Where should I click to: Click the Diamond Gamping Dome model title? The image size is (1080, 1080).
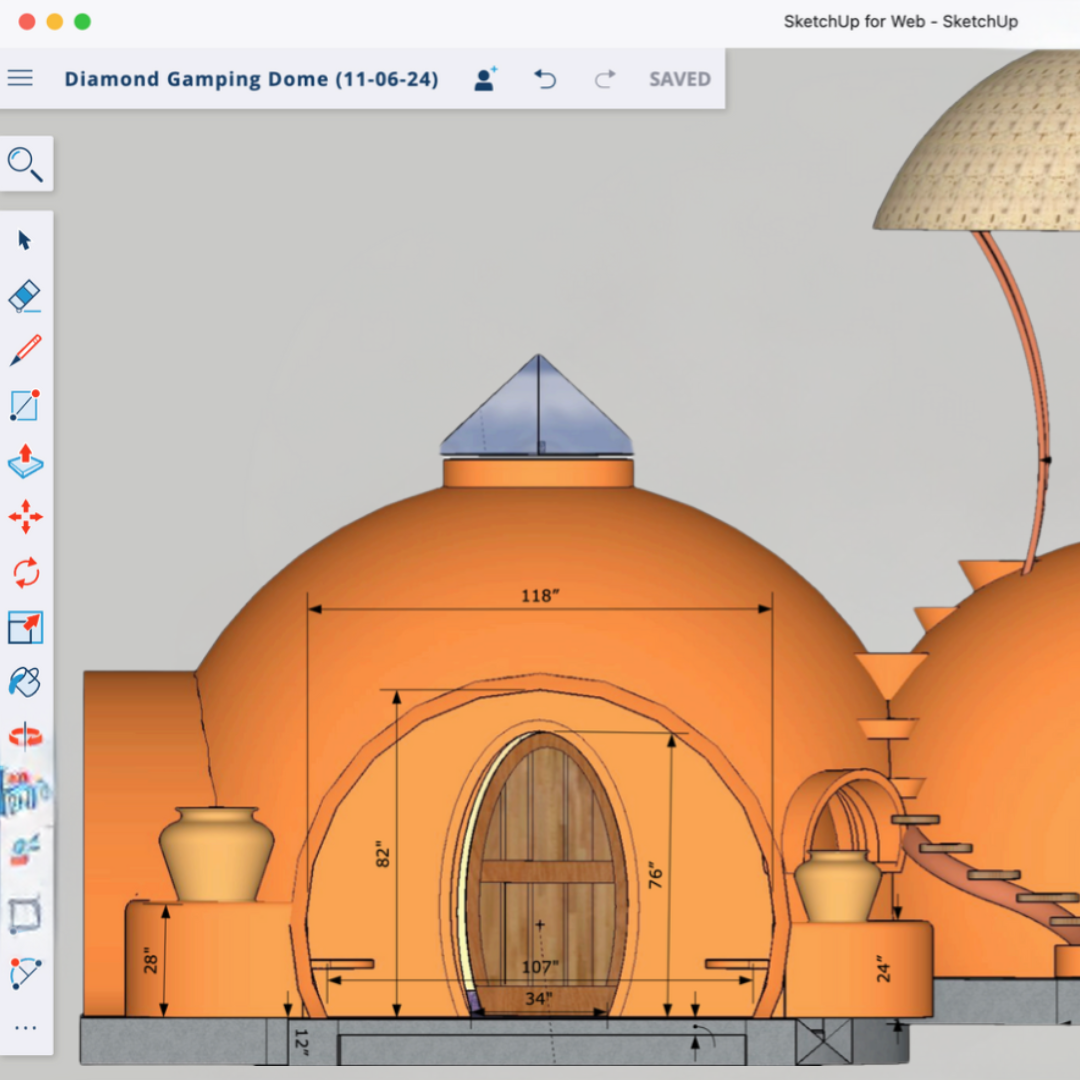(251, 79)
